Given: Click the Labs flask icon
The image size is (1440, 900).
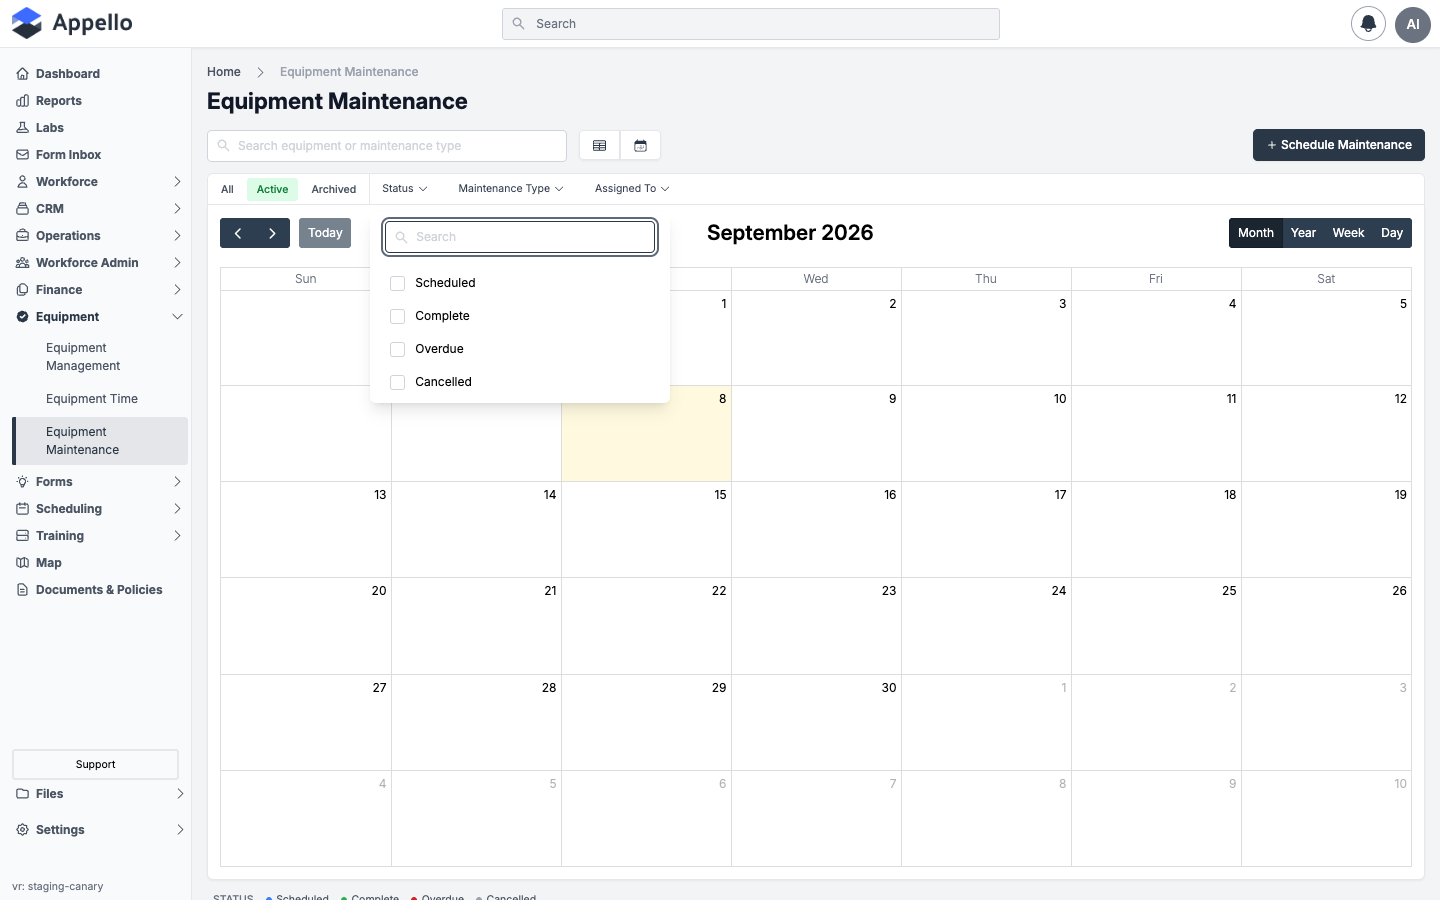Looking at the screenshot, I should click(x=22, y=128).
